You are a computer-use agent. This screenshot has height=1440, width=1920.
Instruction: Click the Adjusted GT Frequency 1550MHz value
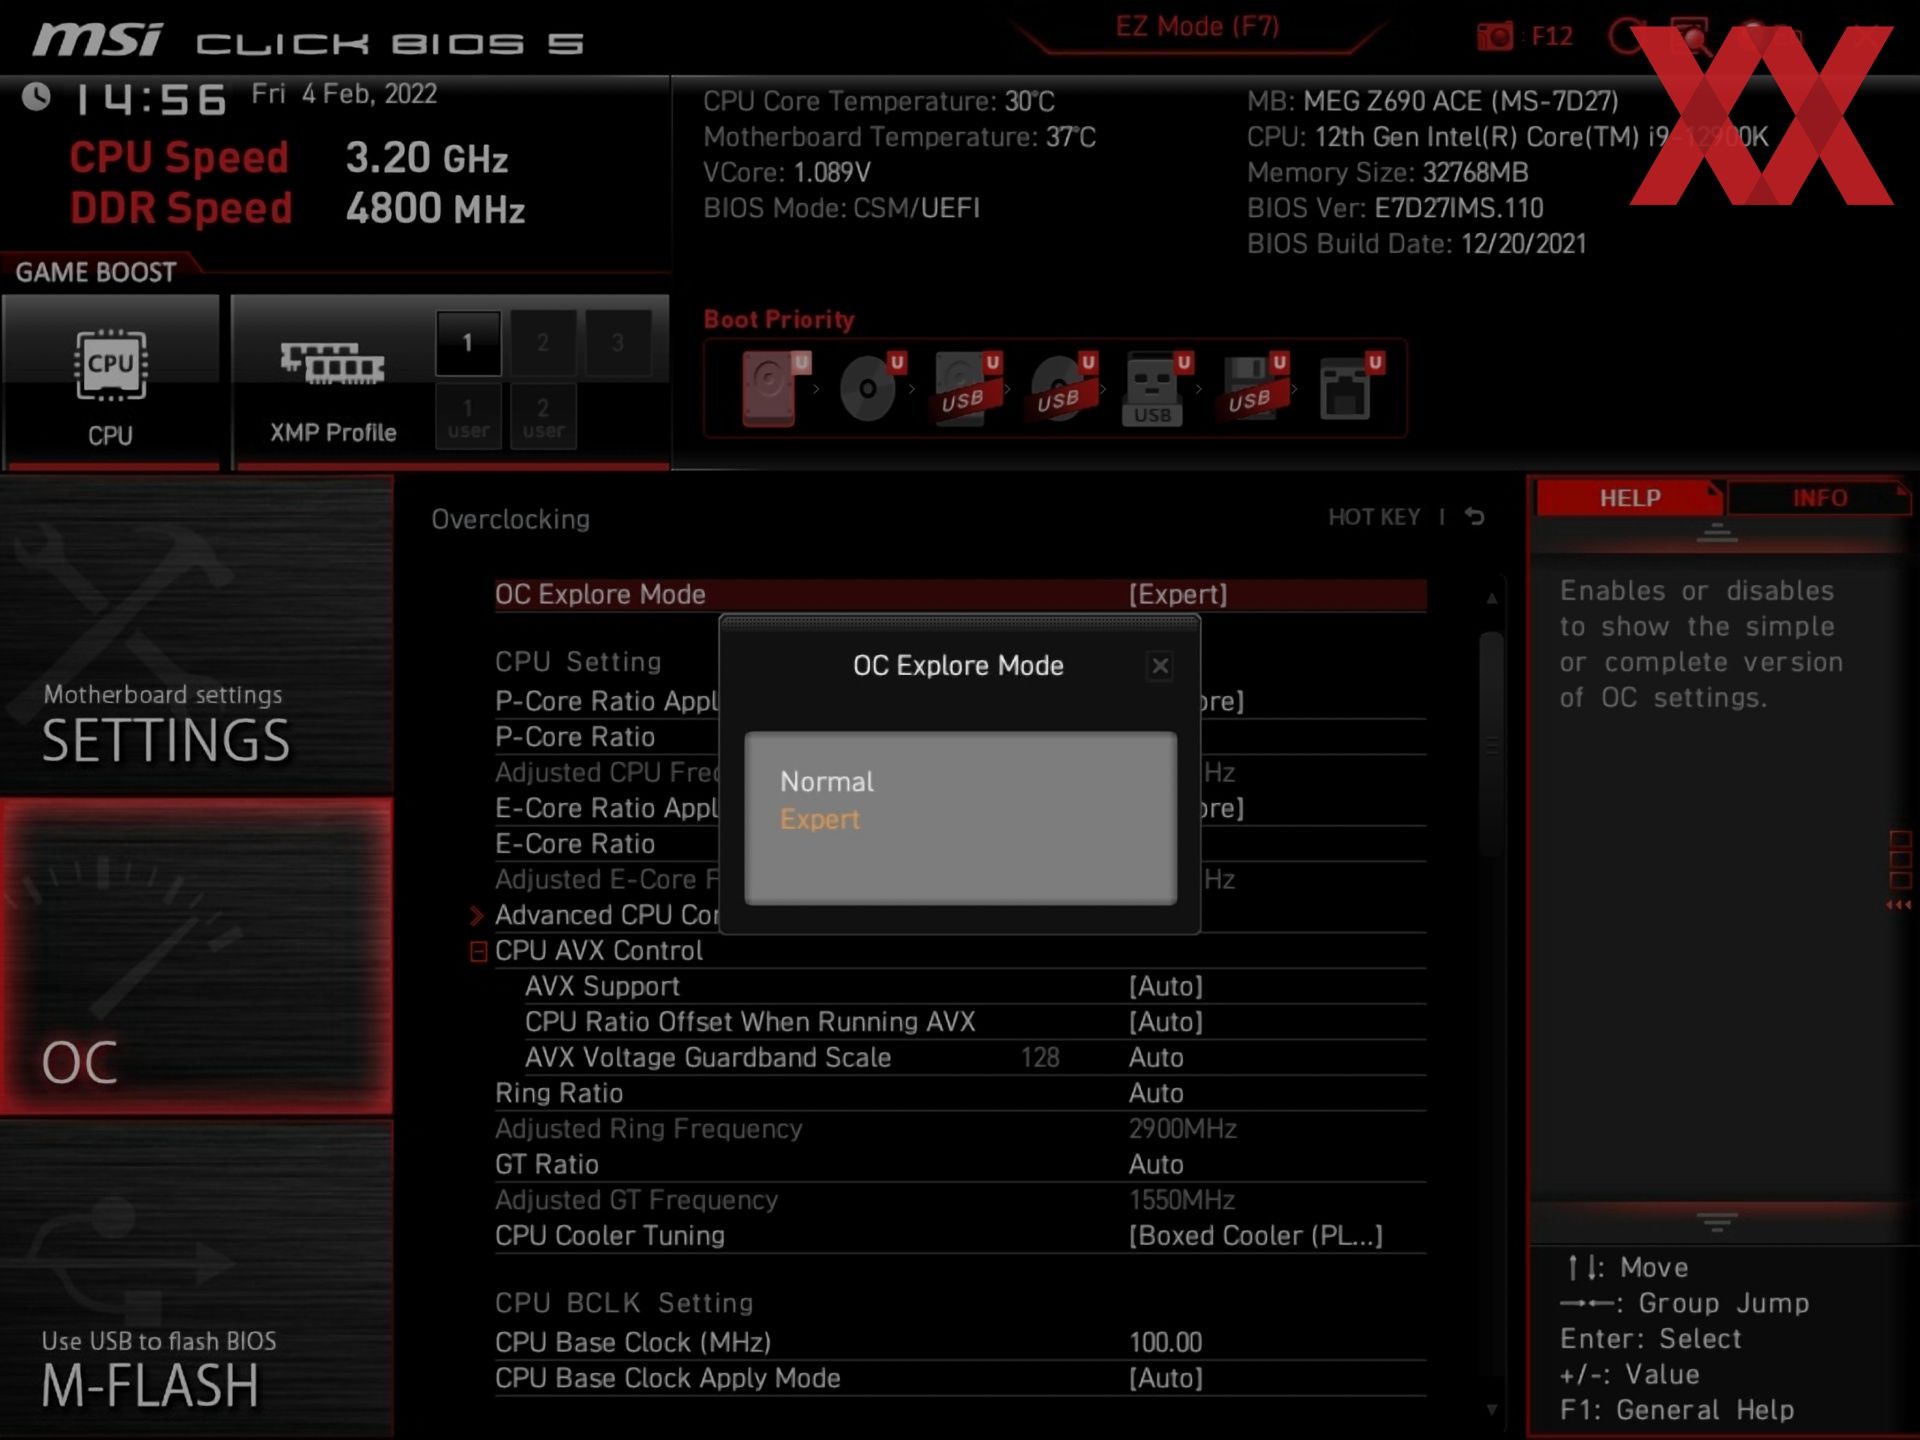click(1181, 1200)
